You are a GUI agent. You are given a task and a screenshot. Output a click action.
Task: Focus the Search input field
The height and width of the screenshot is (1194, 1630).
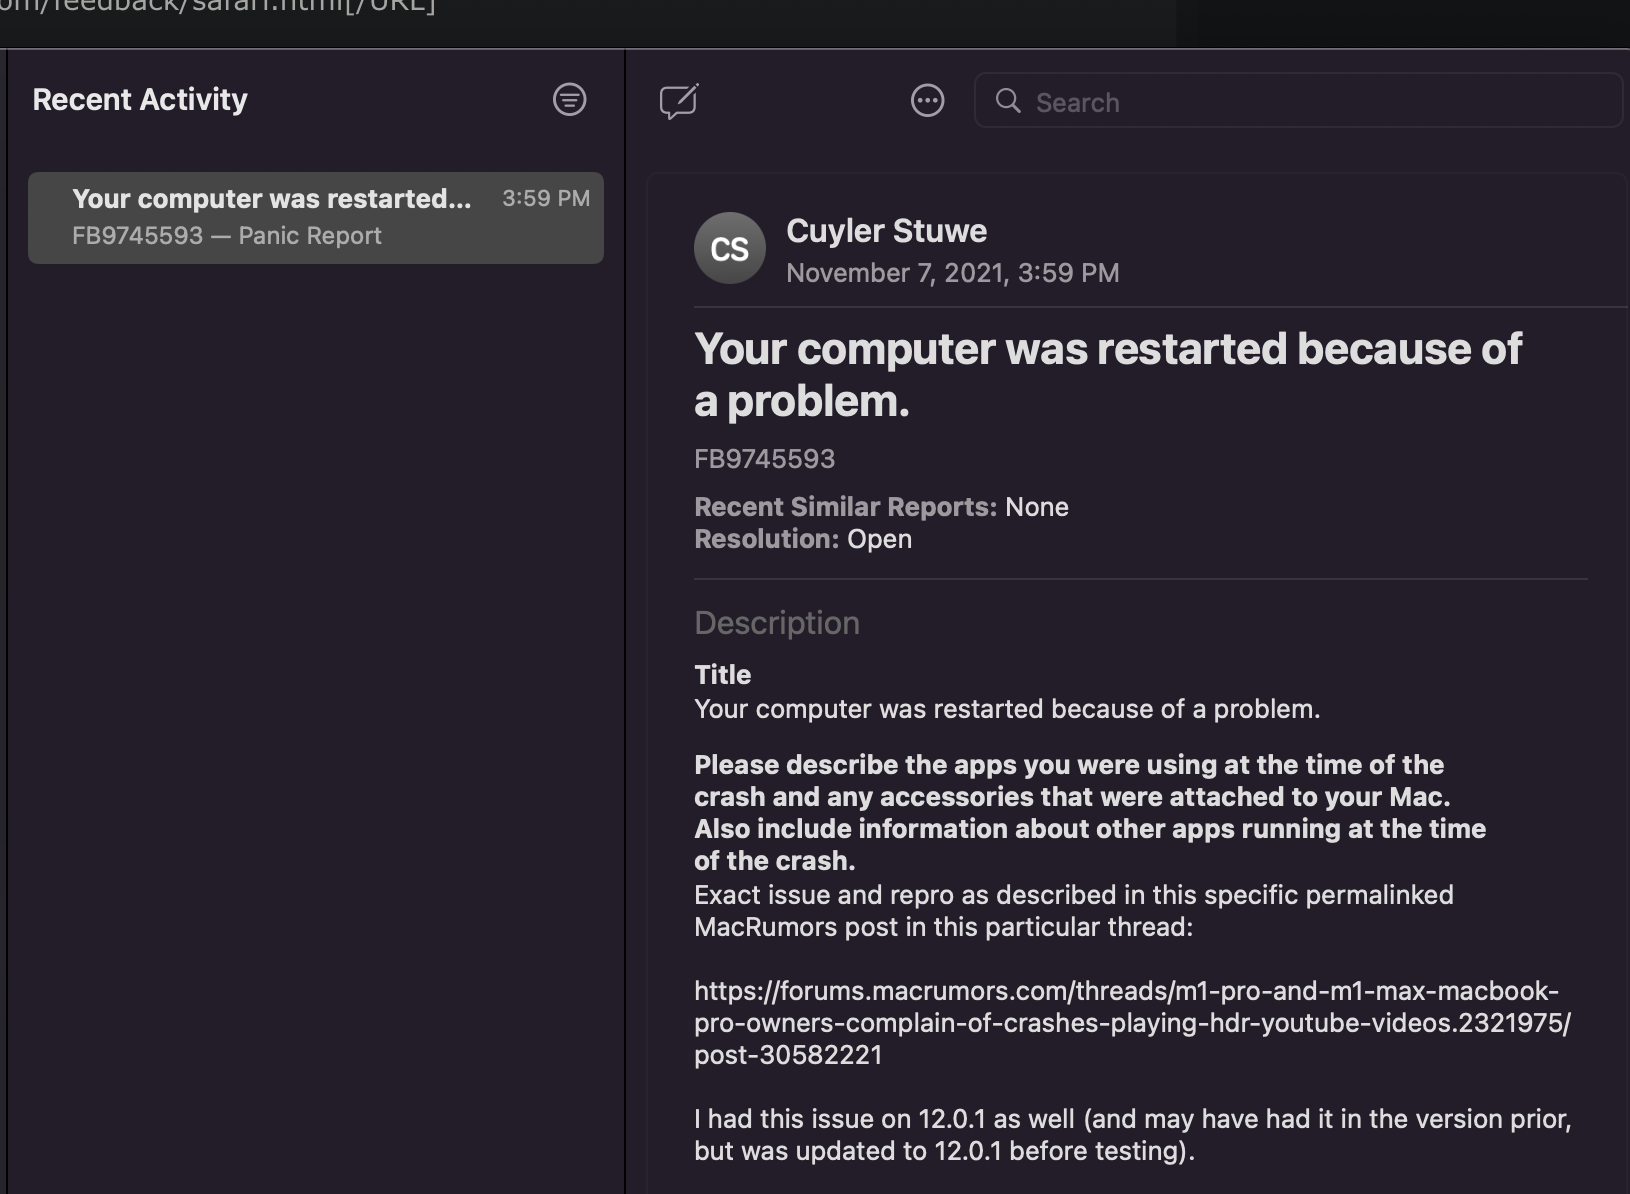click(x=1300, y=102)
